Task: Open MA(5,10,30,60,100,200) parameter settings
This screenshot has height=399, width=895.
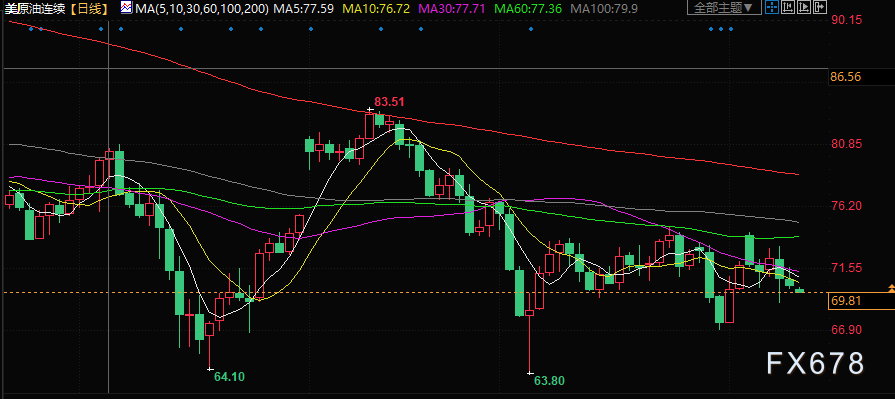Action: click(x=201, y=8)
